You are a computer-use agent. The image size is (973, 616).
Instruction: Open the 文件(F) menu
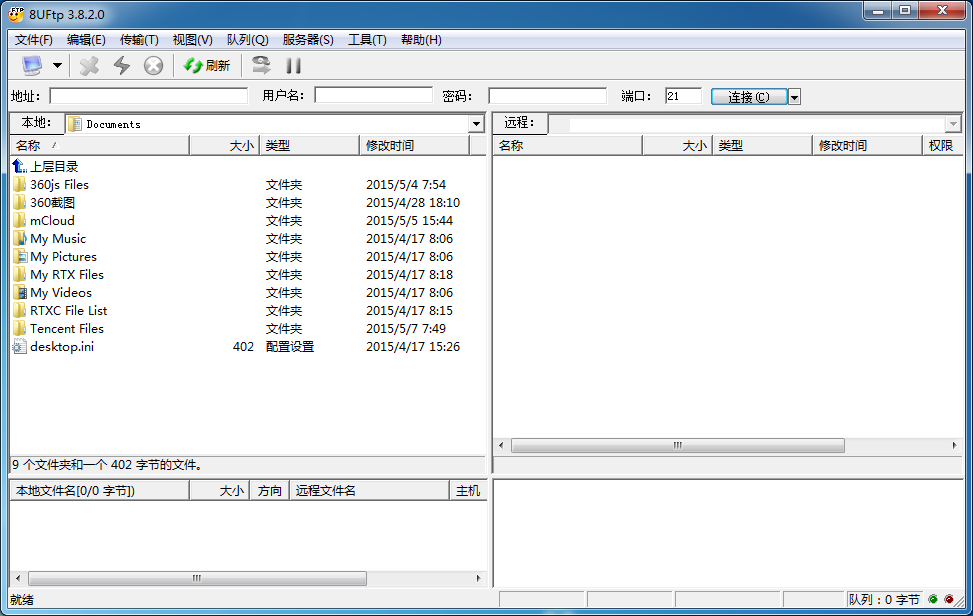point(34,40)
